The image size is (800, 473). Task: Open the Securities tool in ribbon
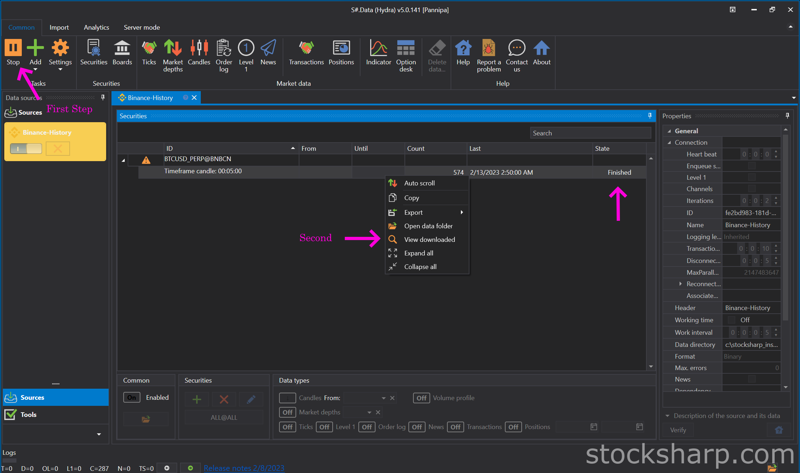click(93, 52)
